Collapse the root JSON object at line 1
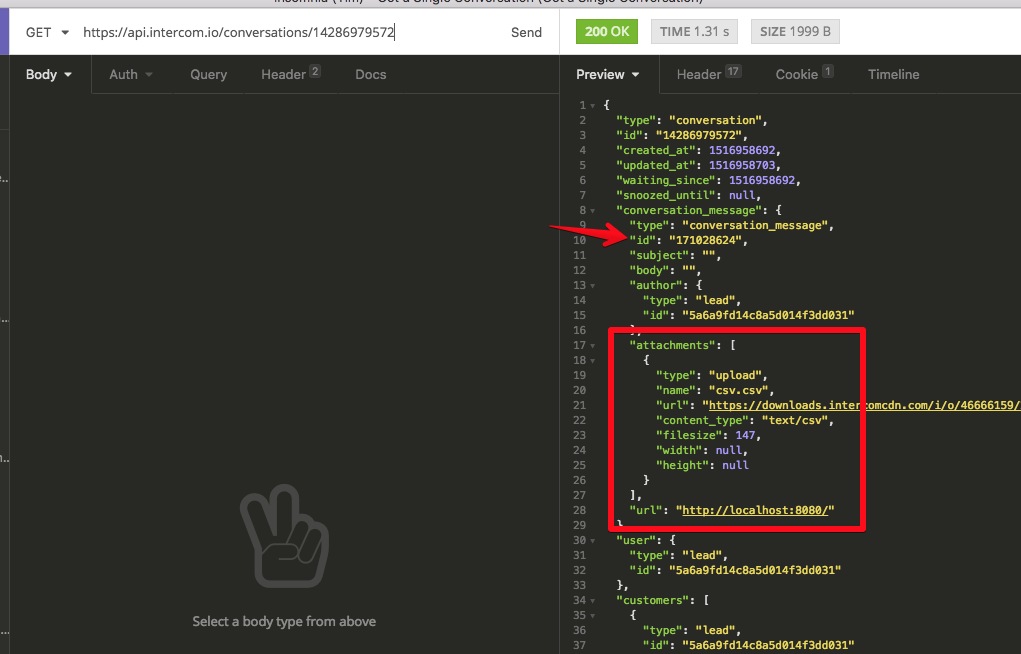Viewport: 1021px width, 654px height. pos(593,106)
